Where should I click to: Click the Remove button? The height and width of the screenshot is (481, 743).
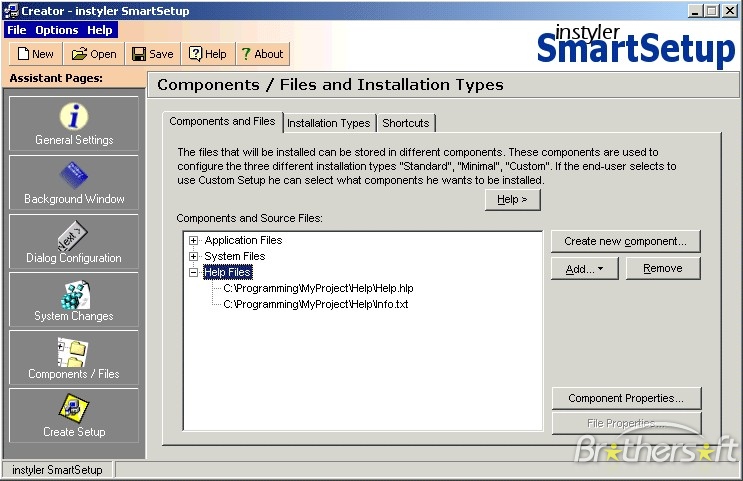point(662,269)
